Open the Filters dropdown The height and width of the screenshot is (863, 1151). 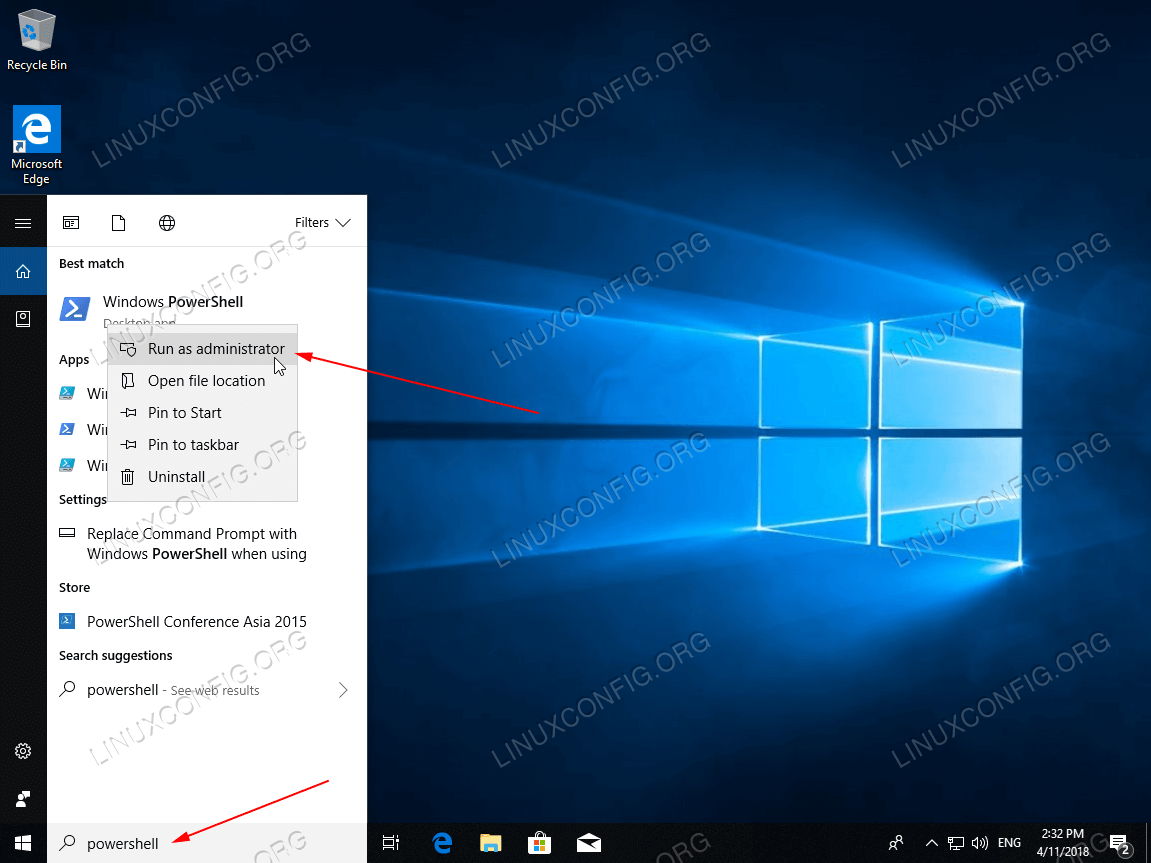(323, 222)
